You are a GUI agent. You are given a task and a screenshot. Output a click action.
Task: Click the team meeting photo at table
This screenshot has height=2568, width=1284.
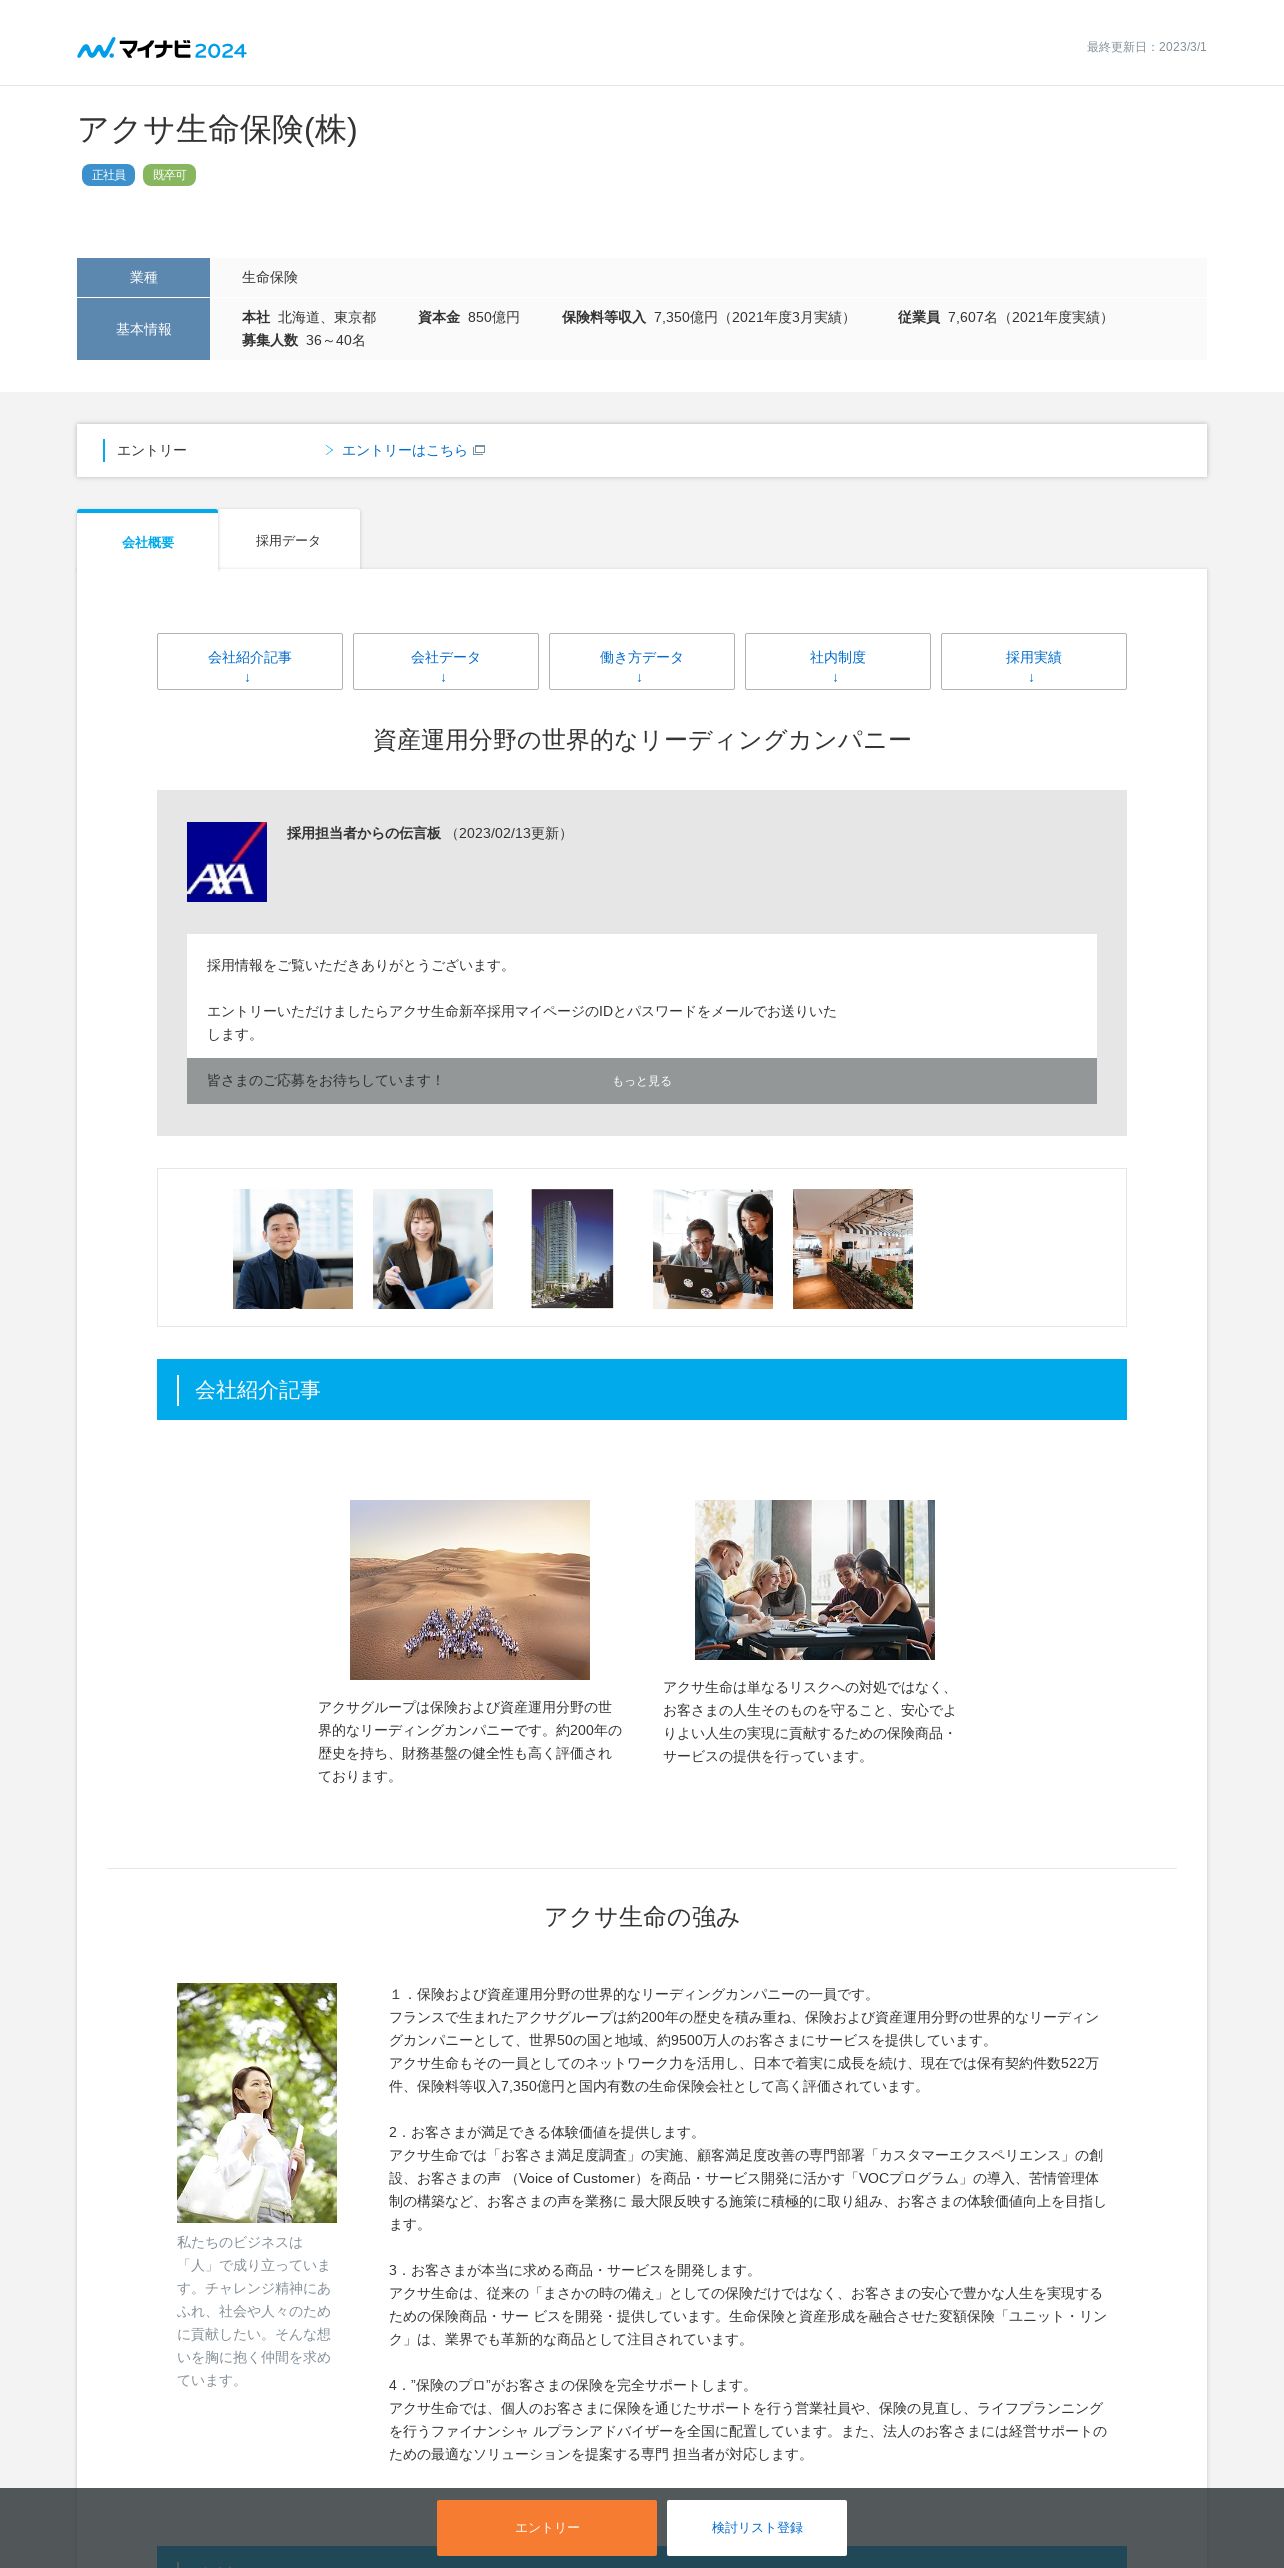815,1580
